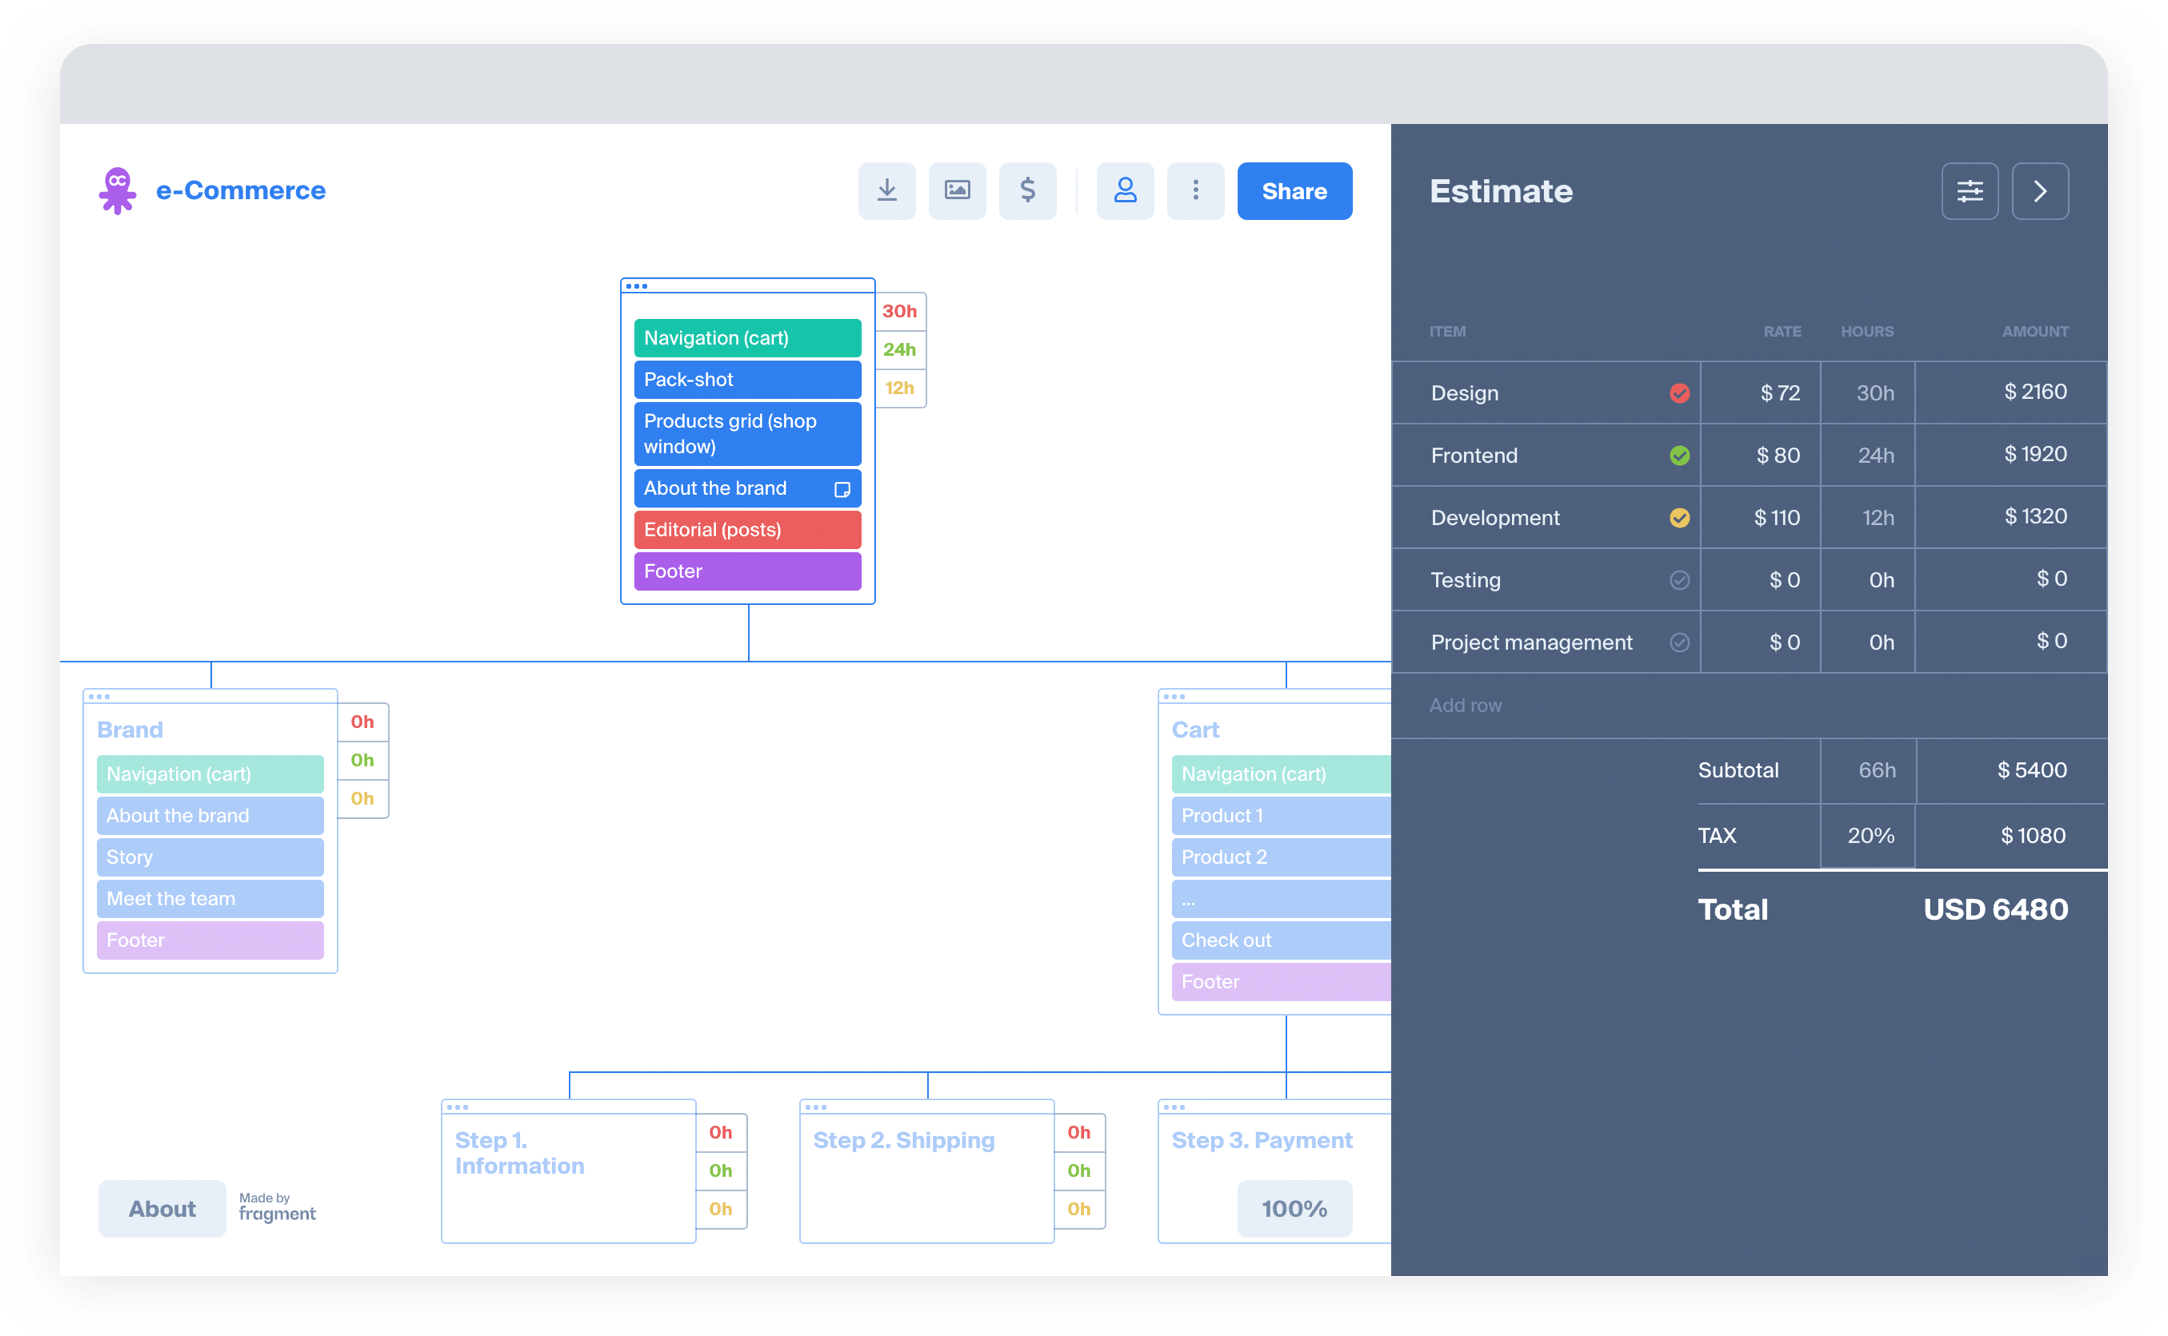Open the three-dot more options menu
Screen dimensions: 2168x1336
click(1195, 191)
